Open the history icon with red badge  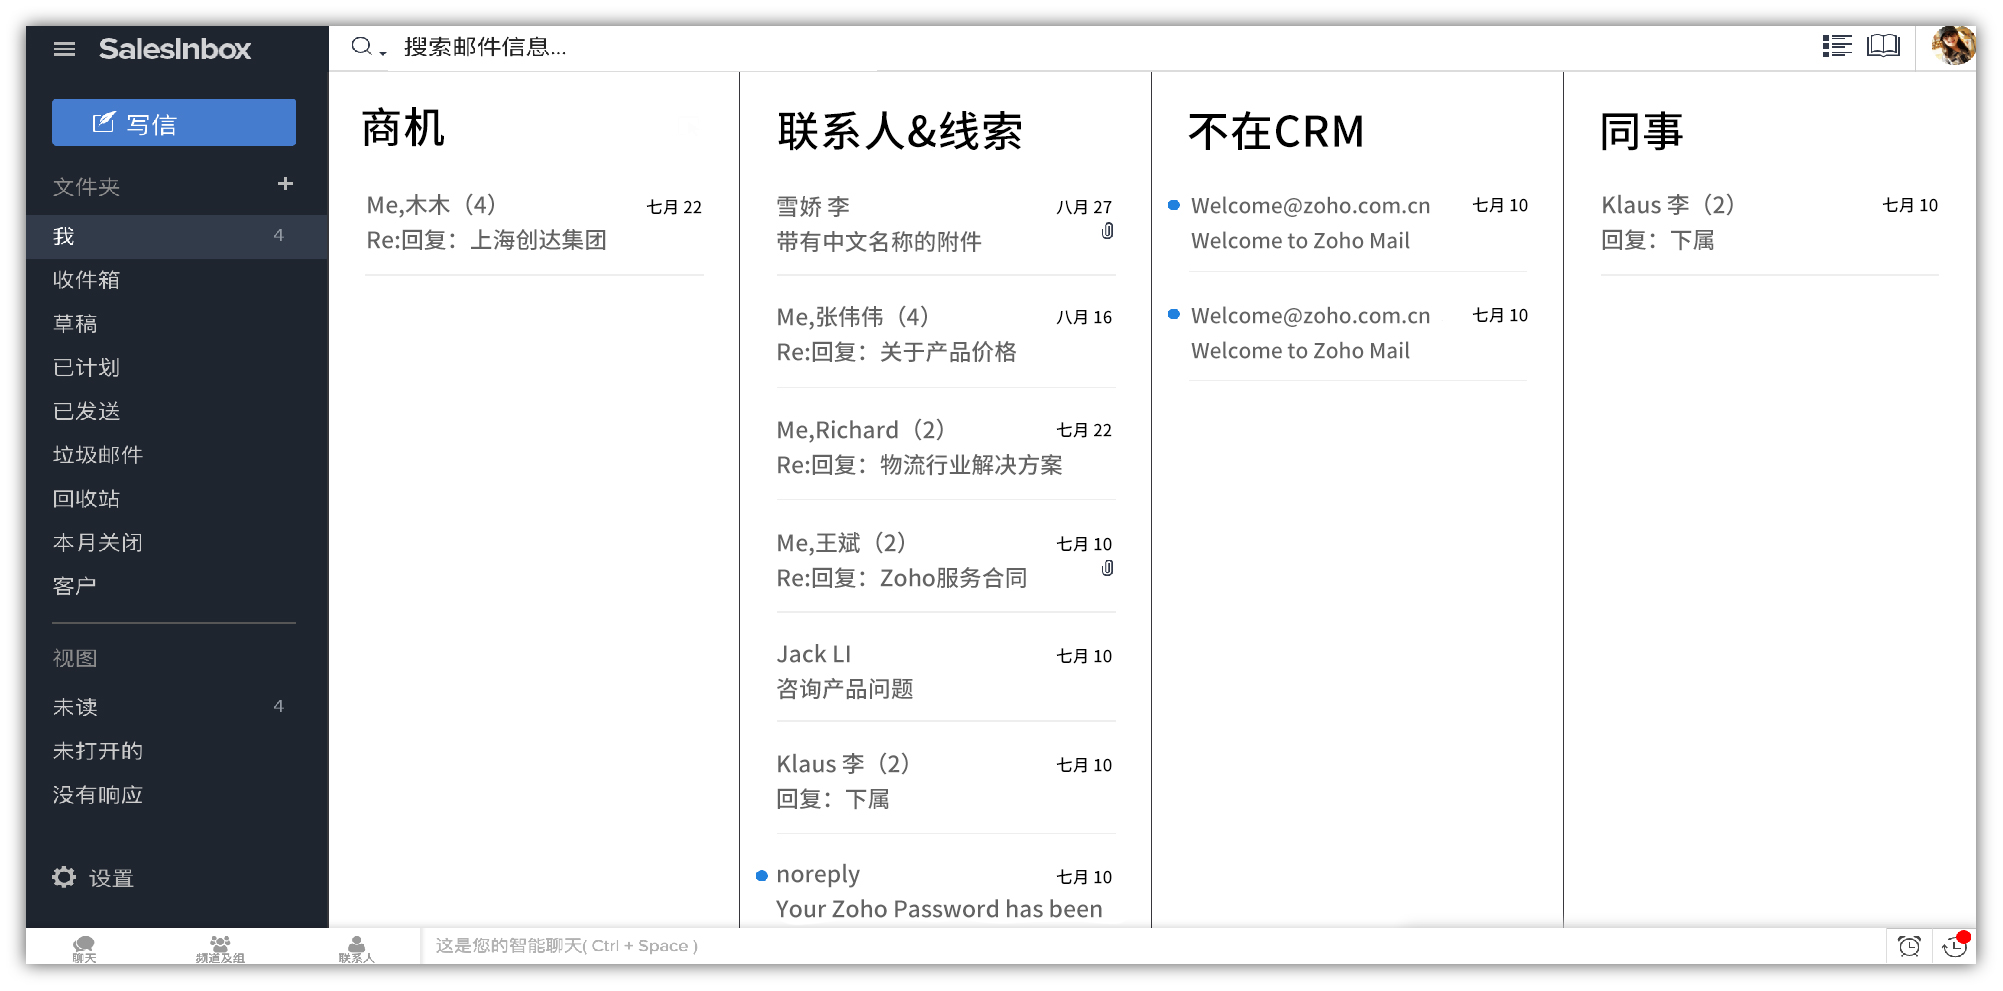pyautogui.click(x=1954, y=946)
